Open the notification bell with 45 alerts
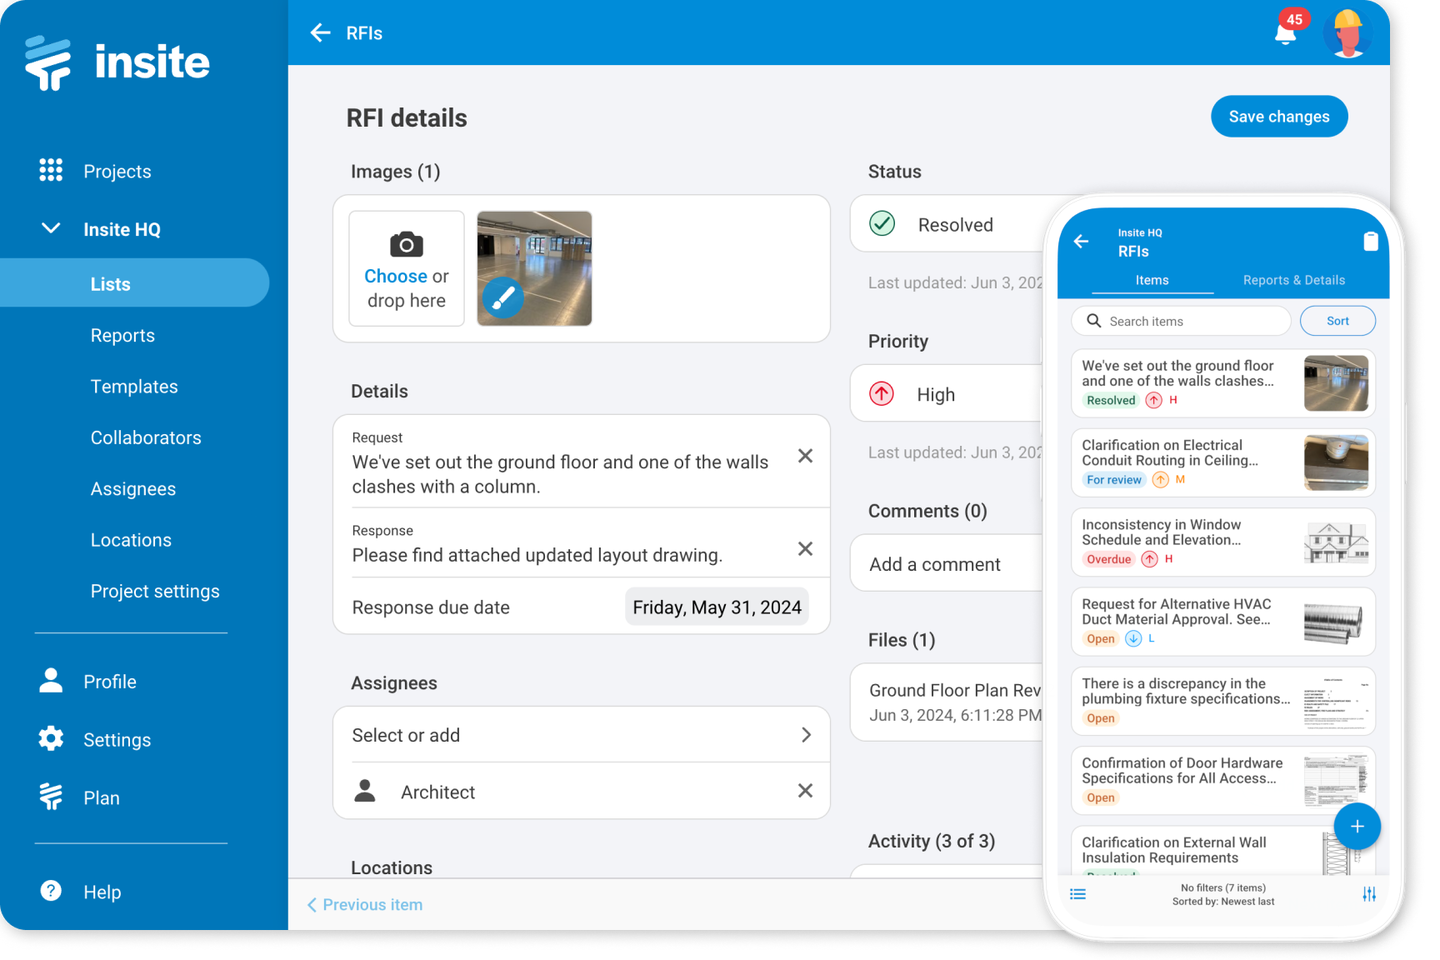The width and height of the screenshot is (1440, 960). point(1285,32)
